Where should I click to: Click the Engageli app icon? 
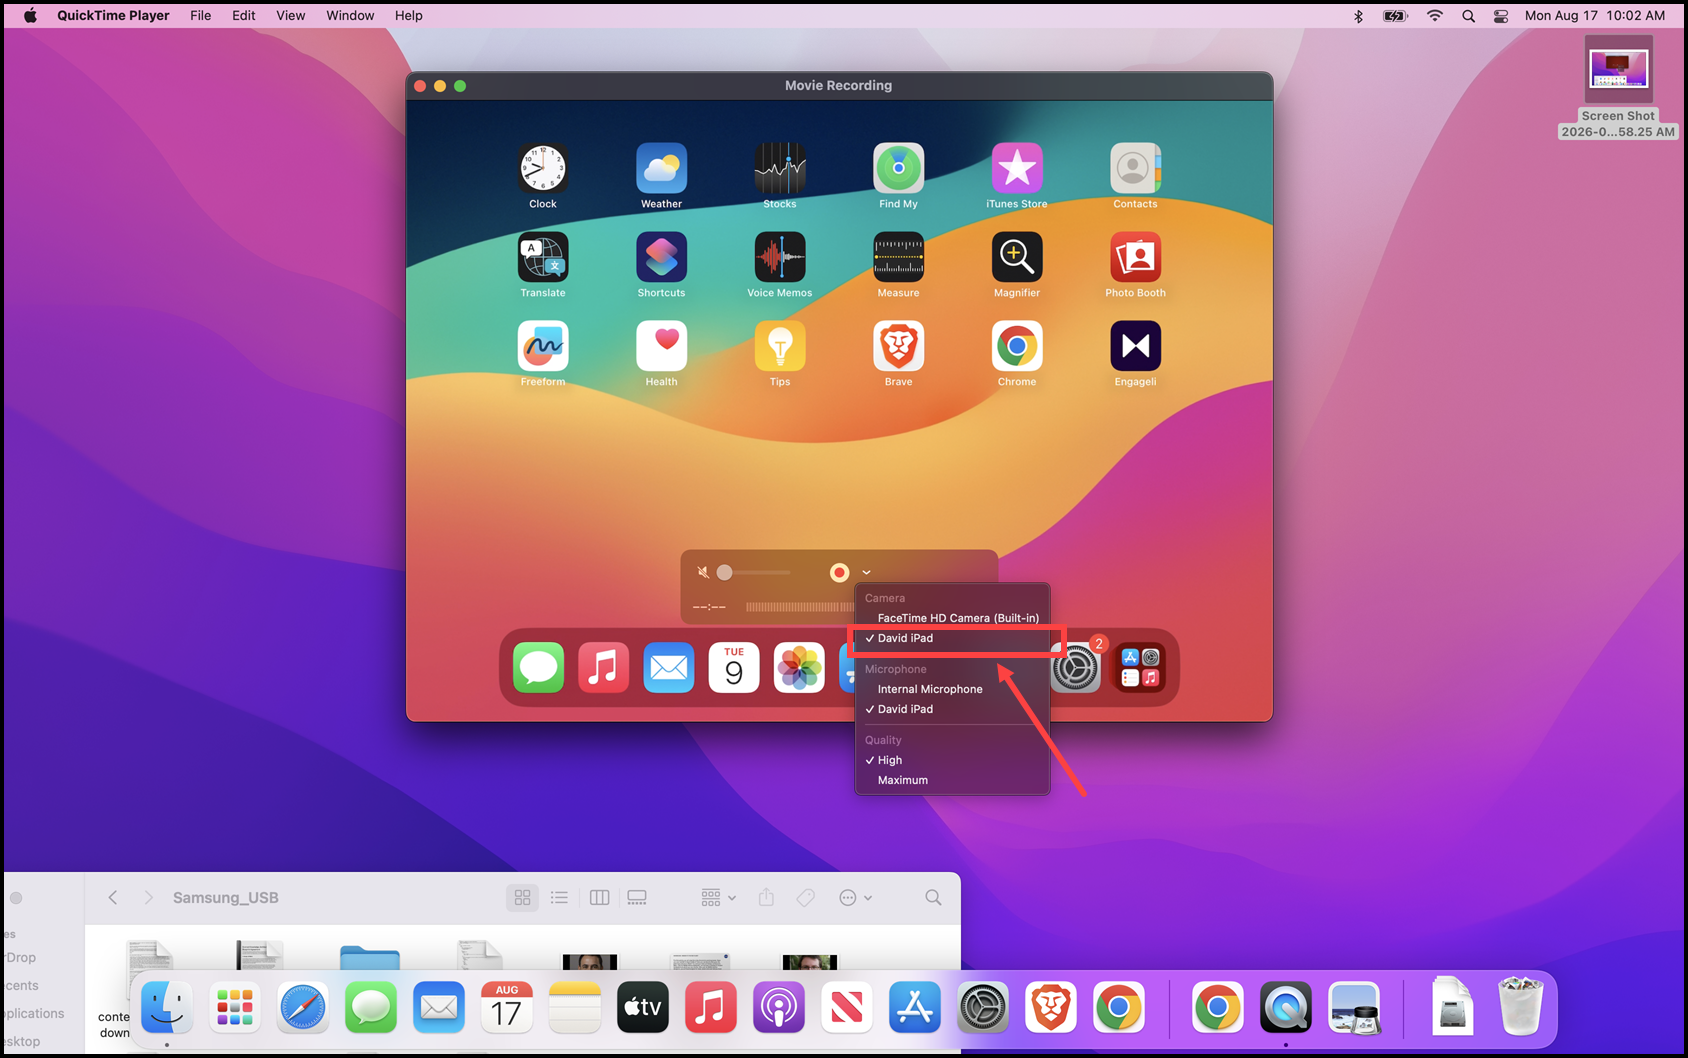click(x=1136, y=346)
